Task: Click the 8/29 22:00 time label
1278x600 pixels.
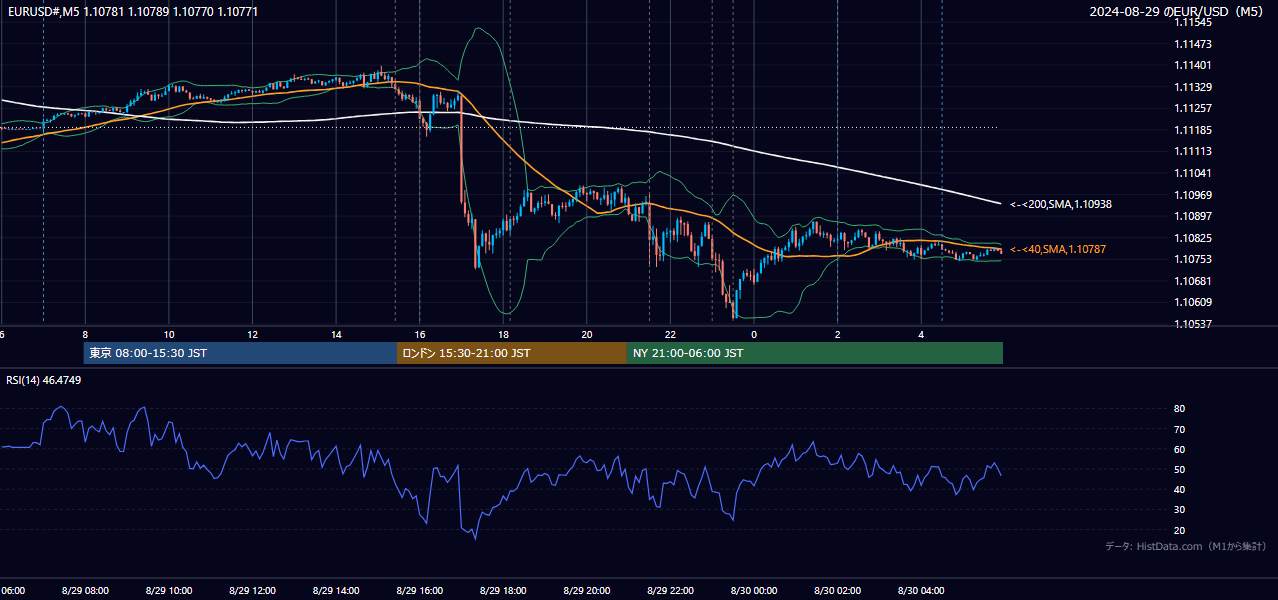Action: coord(670,591)
